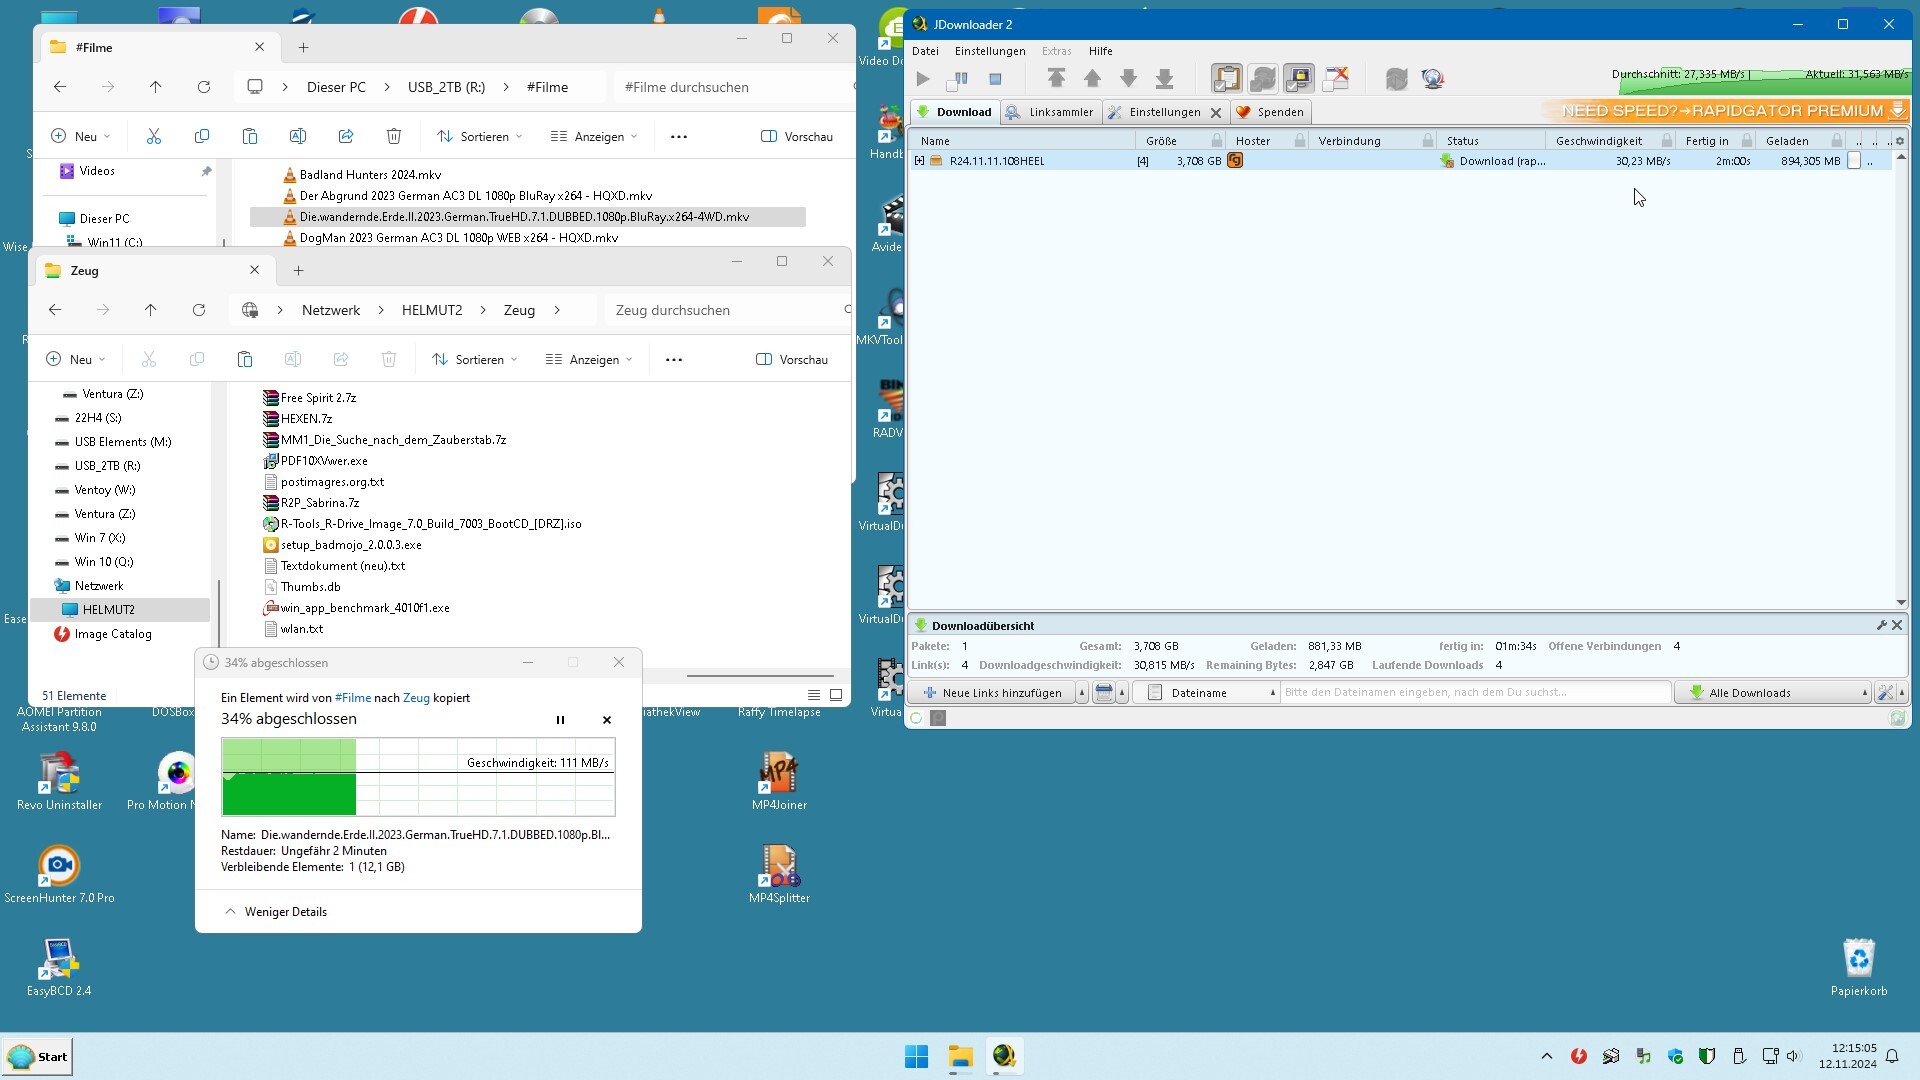Open Anzeigen dropdown in Zeug window
1920x1080 pixels.
coord(589,360)
